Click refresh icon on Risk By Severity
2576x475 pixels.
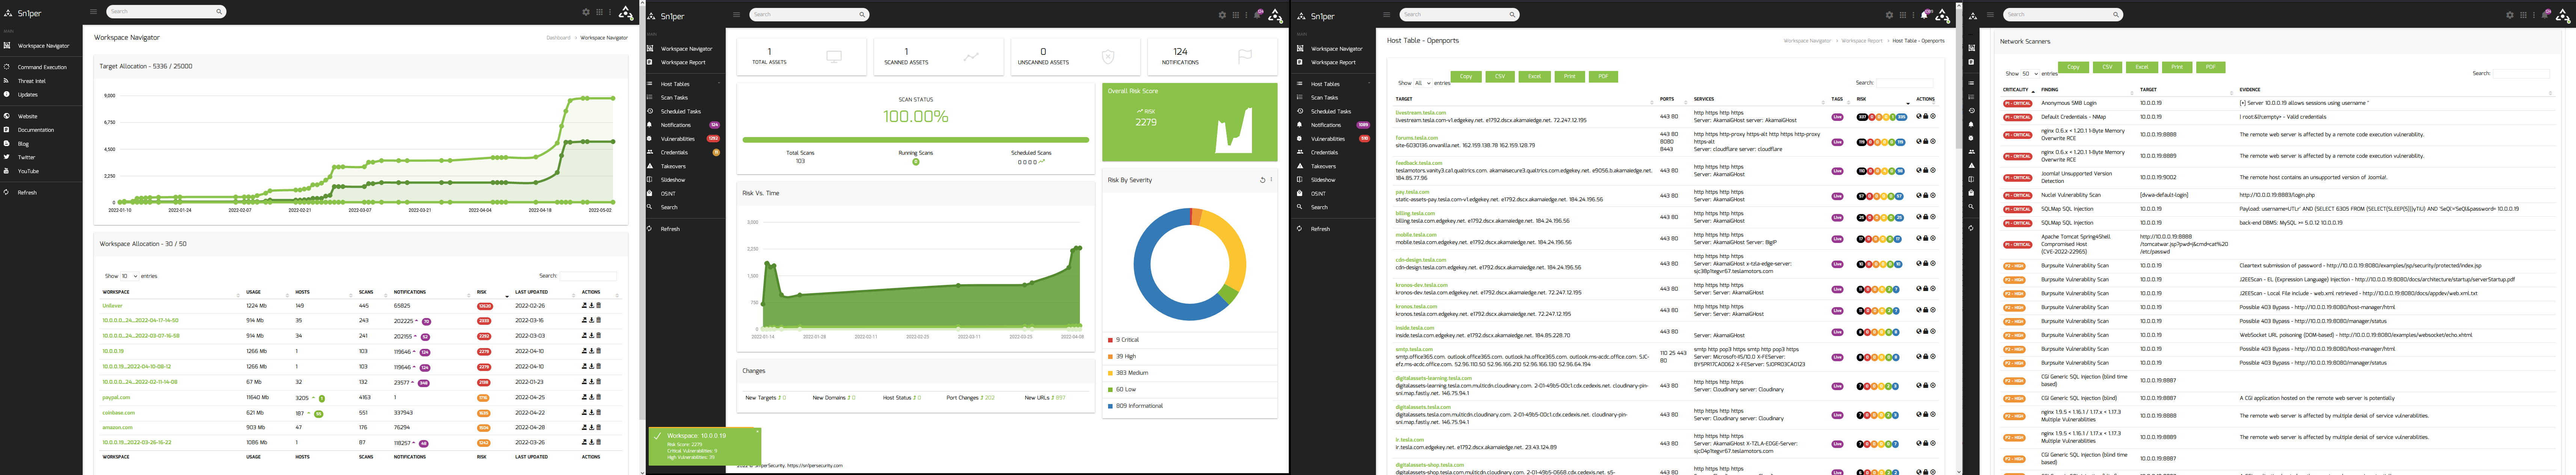[1262, 180]
